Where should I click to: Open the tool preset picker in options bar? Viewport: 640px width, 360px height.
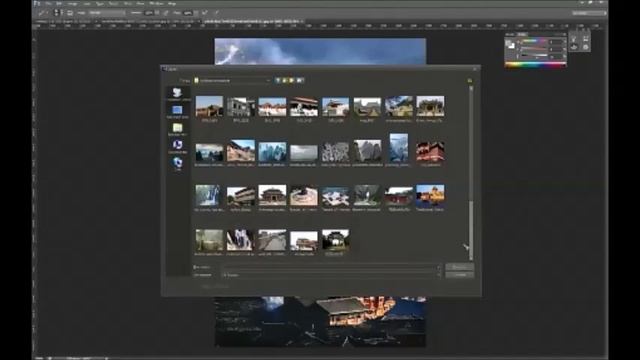(x=43, y=13)
